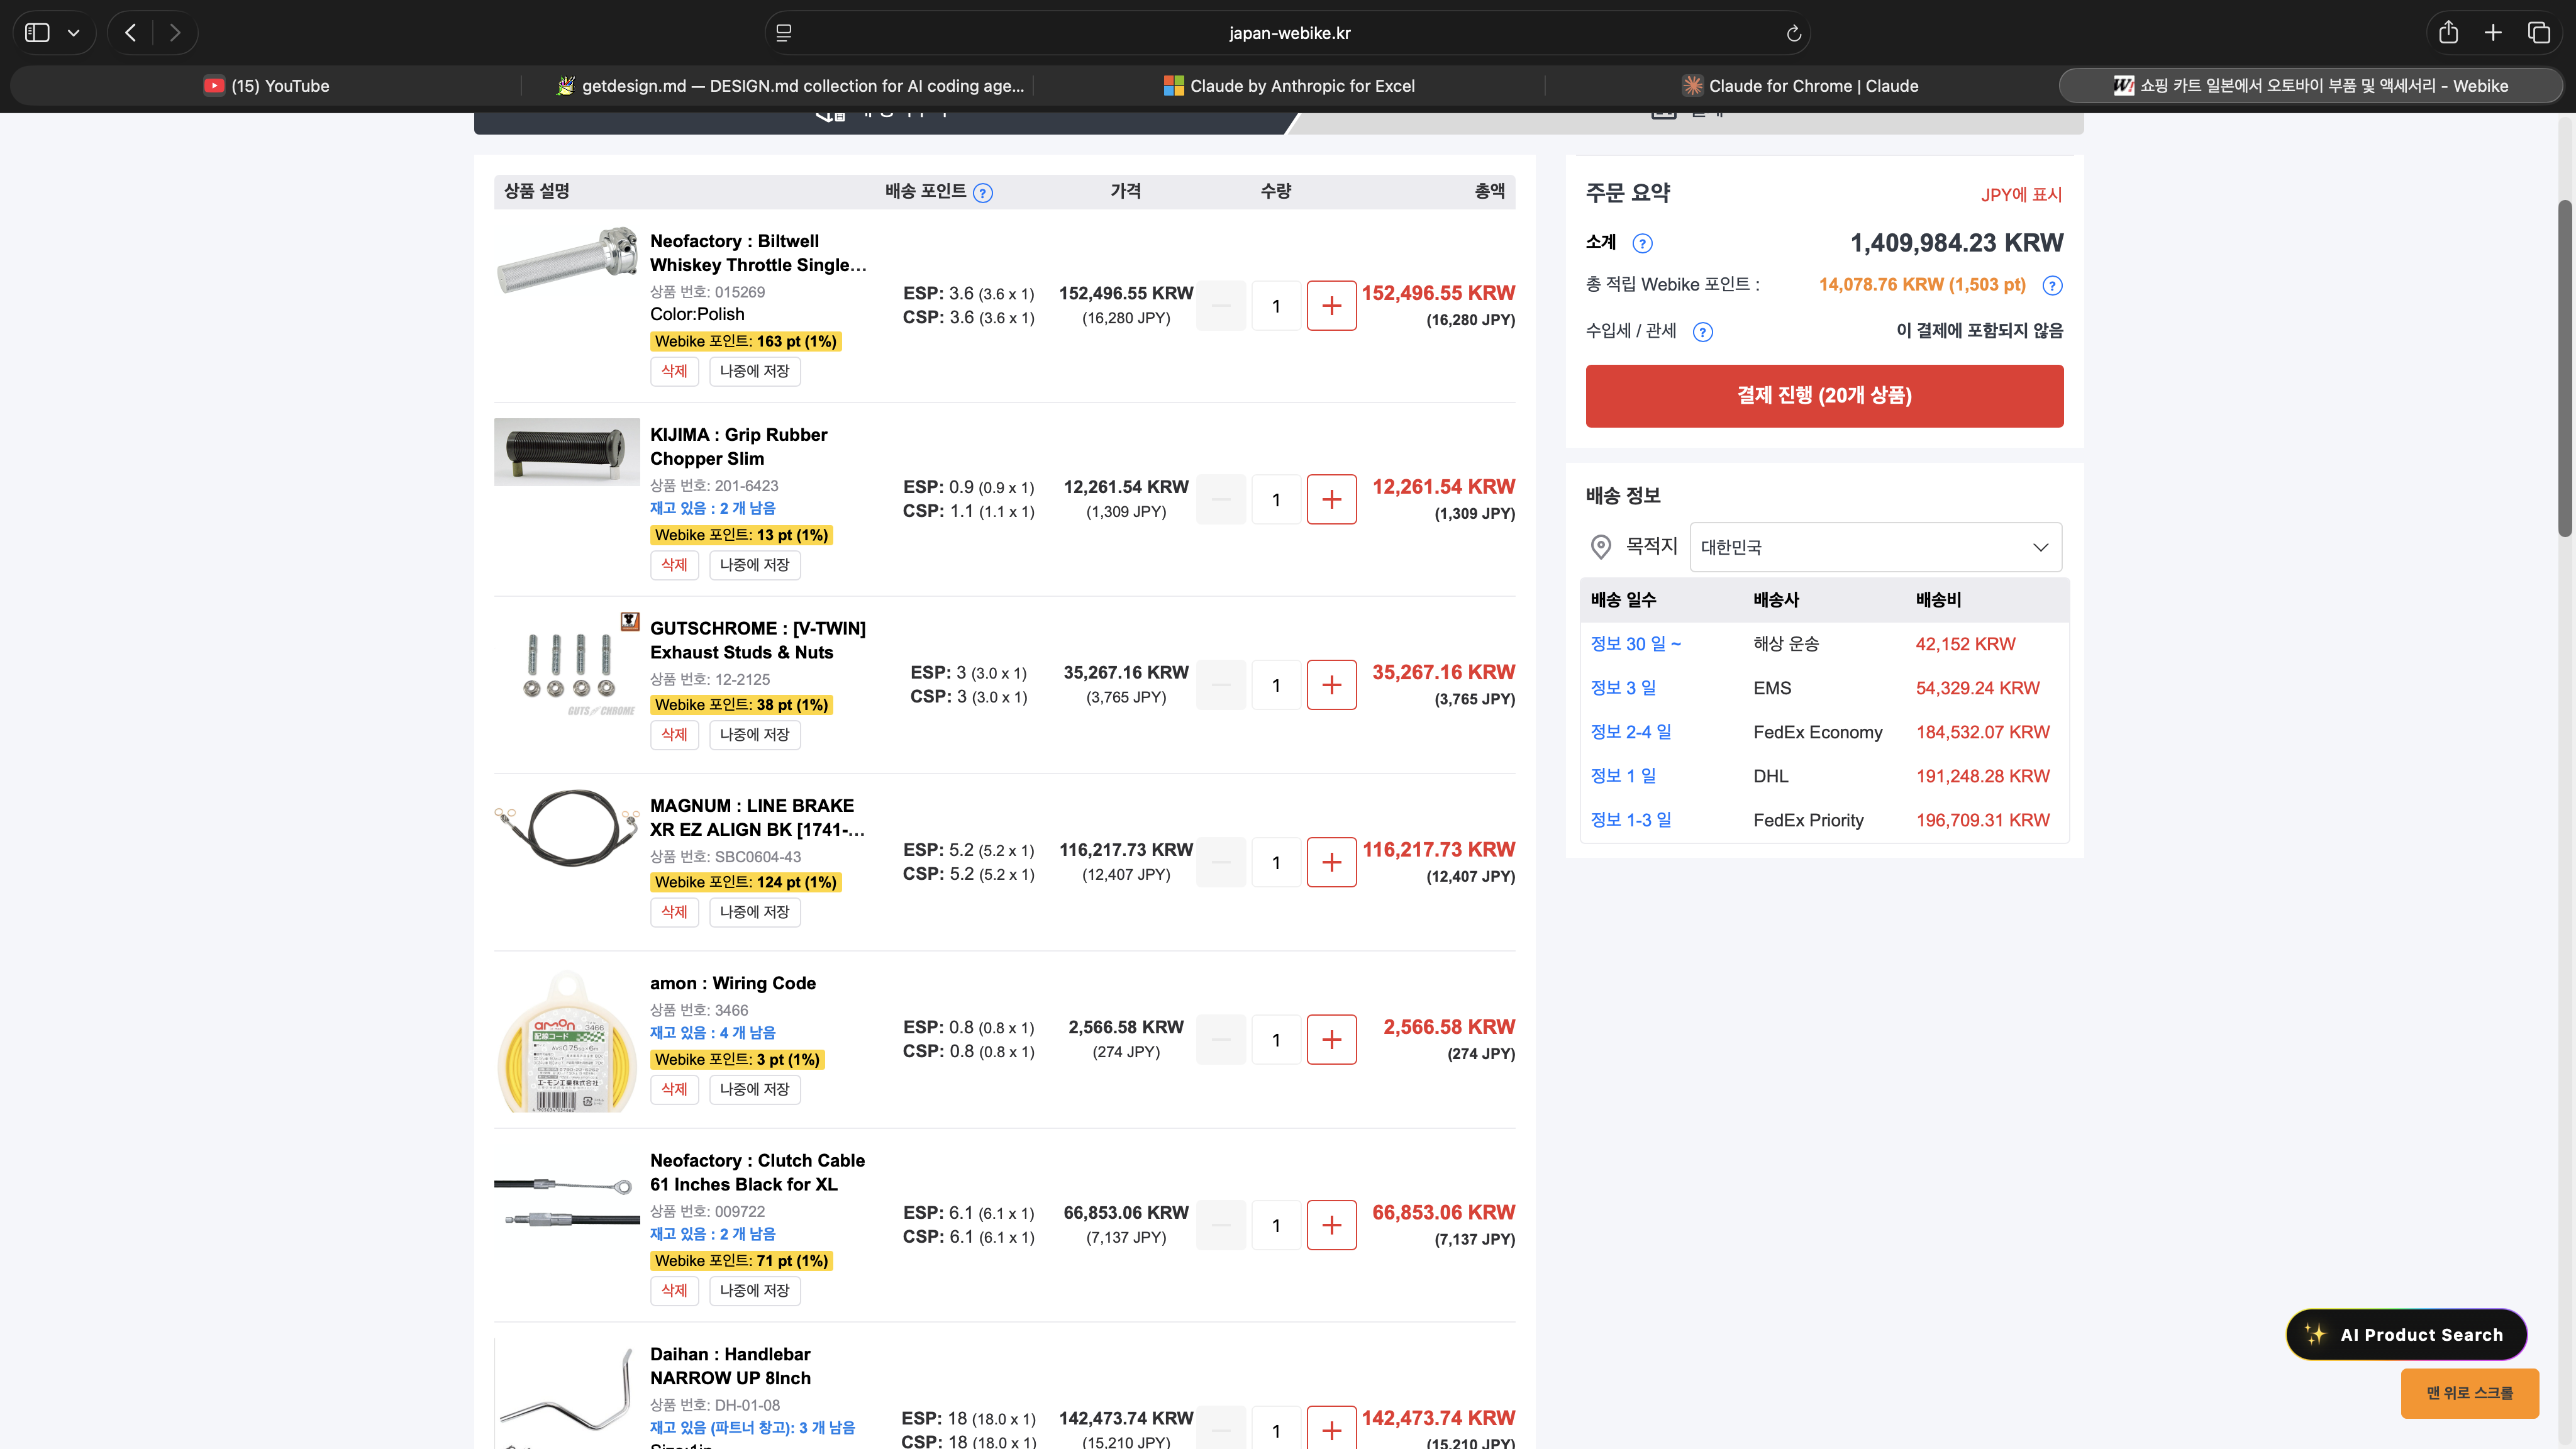Delete amon Wiring Code from cart
2576x1449 pixels.
674,1089
